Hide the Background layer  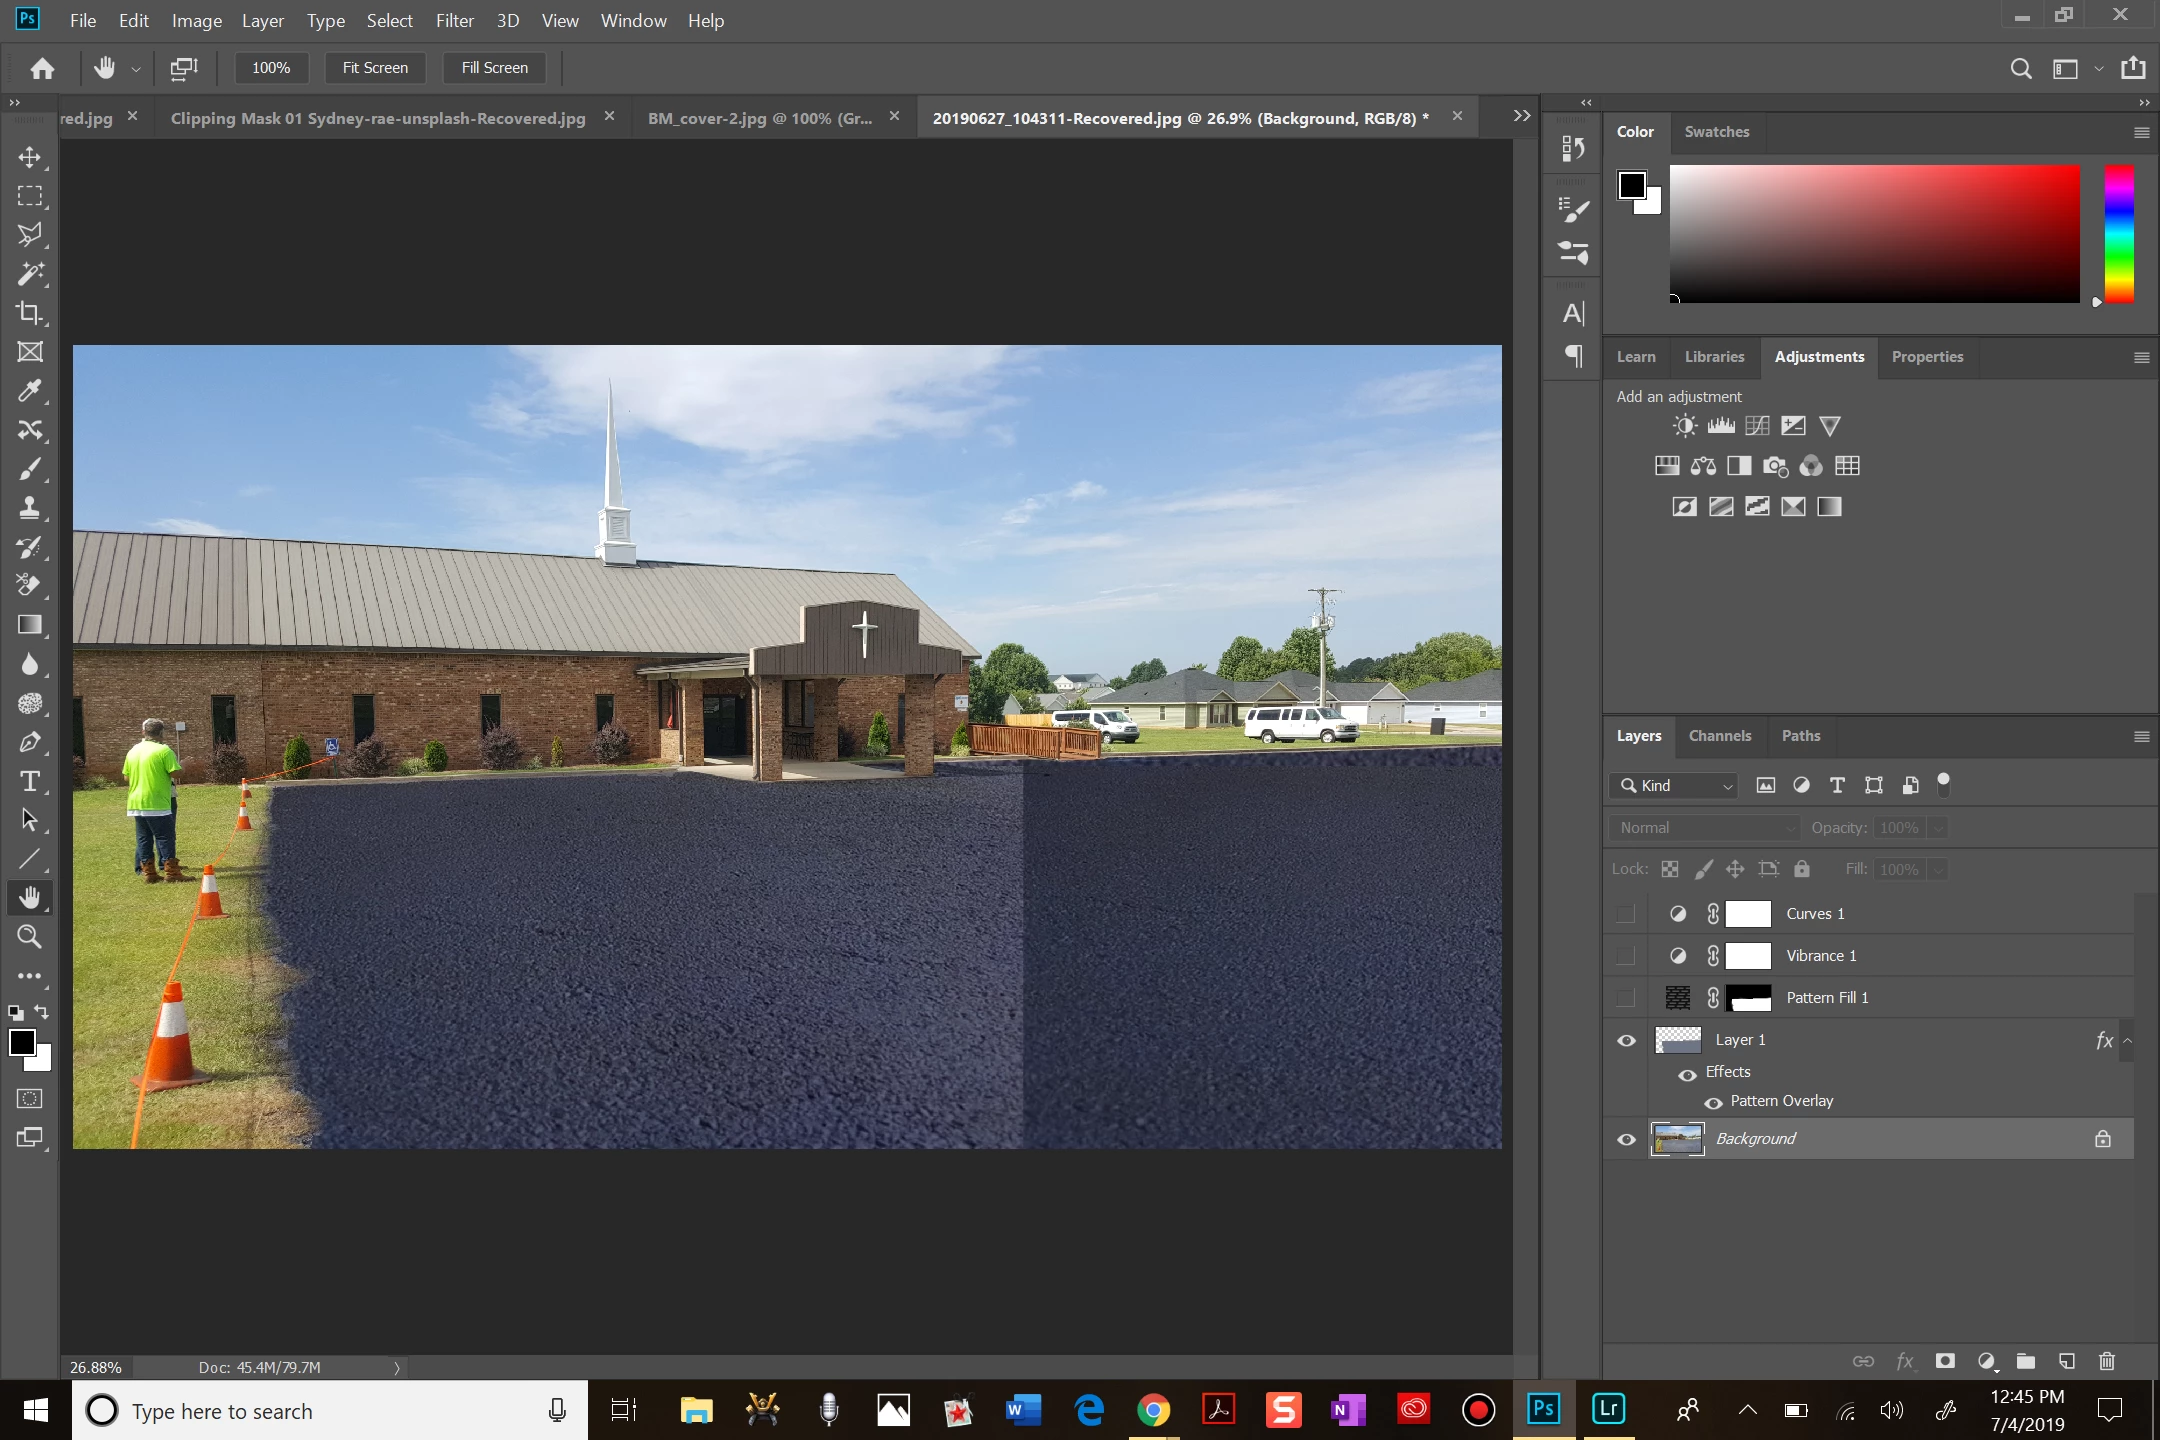point(1627,1139)
